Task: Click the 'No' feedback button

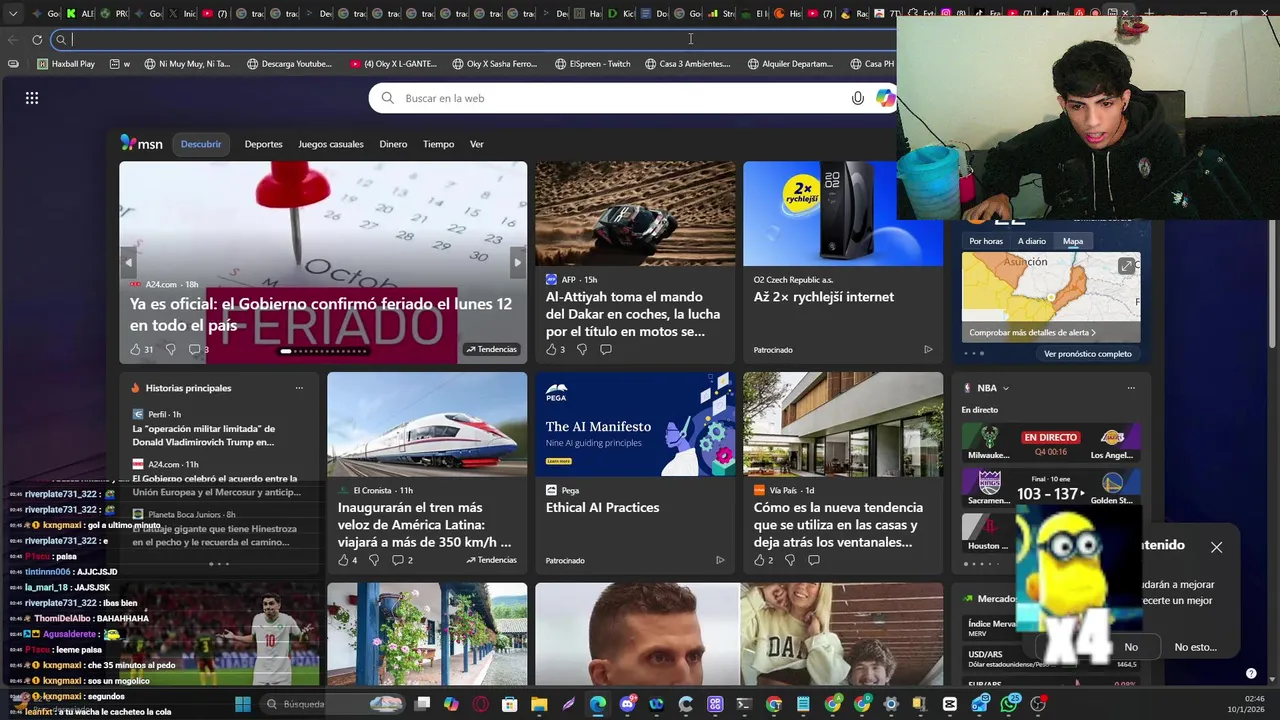Action: click(1131, 647)
